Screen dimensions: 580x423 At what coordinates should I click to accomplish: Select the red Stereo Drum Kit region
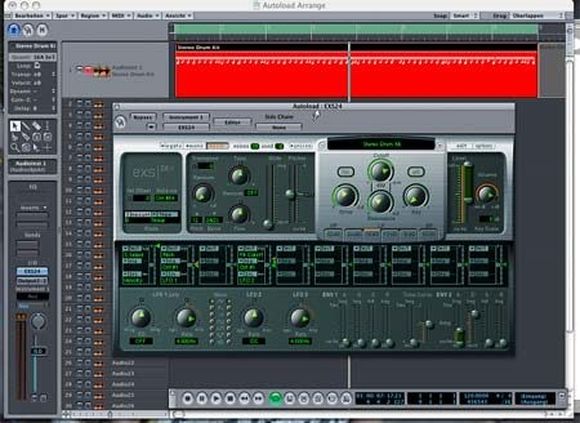point(356,71)
